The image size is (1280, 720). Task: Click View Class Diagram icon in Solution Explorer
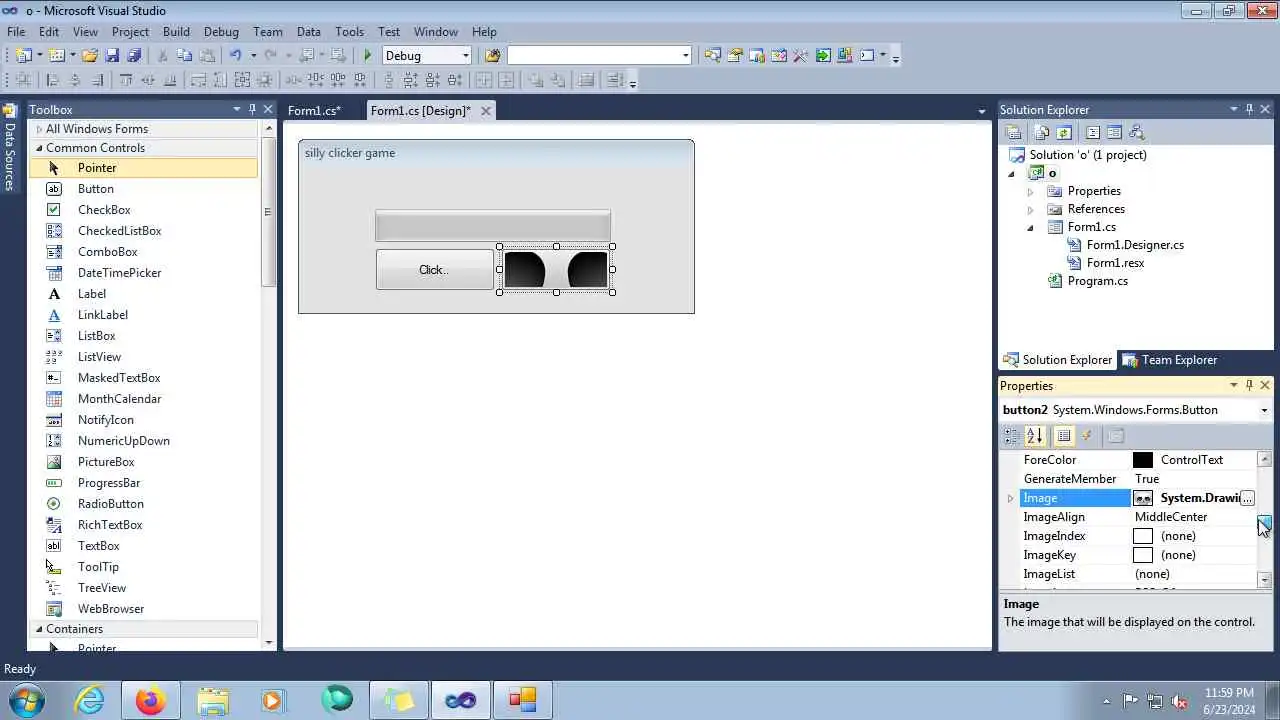pyautogui.click(x=1136, y=132)
